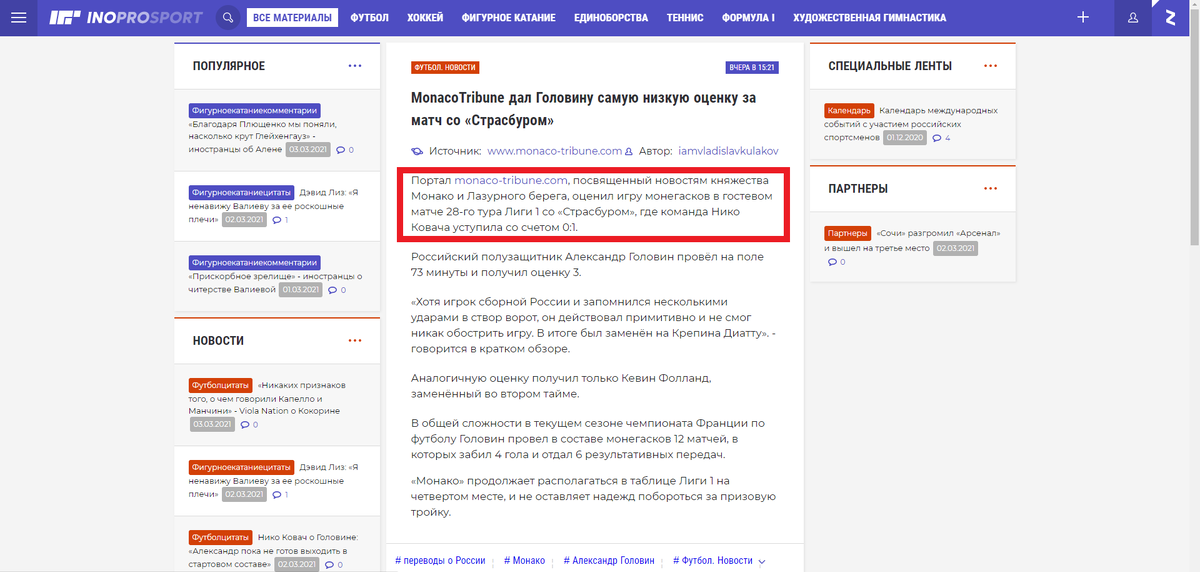This screenshot has width=1200, height=572.
Task: Click the Календарь orange tag
Action: pyautogui.click(x=849, y=111)
